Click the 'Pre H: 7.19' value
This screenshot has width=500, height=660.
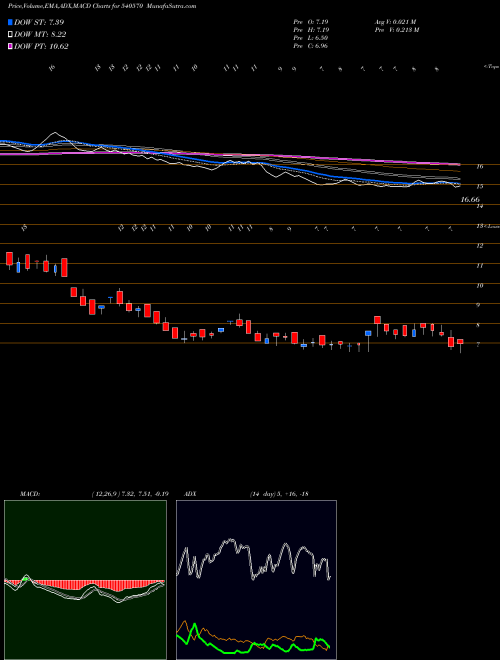point(311,30)
